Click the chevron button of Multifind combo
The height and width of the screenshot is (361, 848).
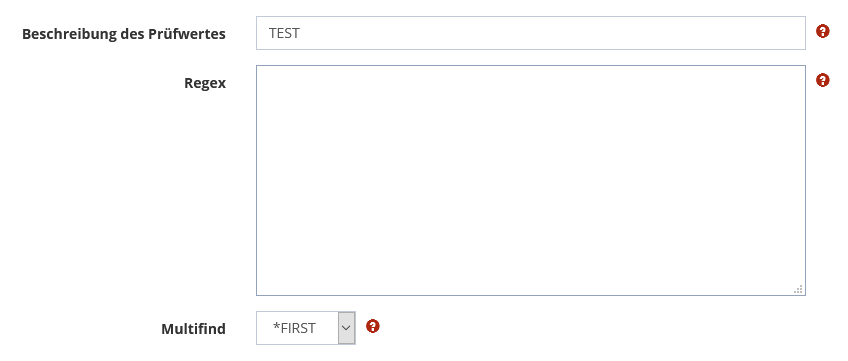point(347,328)
